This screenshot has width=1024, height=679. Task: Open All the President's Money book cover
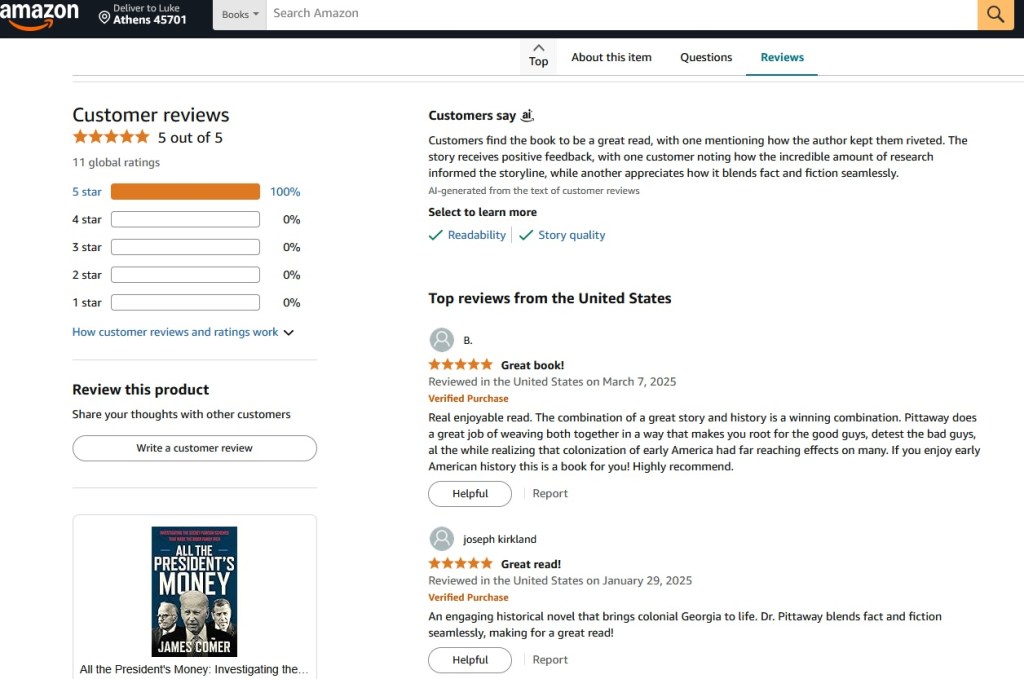(x=194, y=592)
